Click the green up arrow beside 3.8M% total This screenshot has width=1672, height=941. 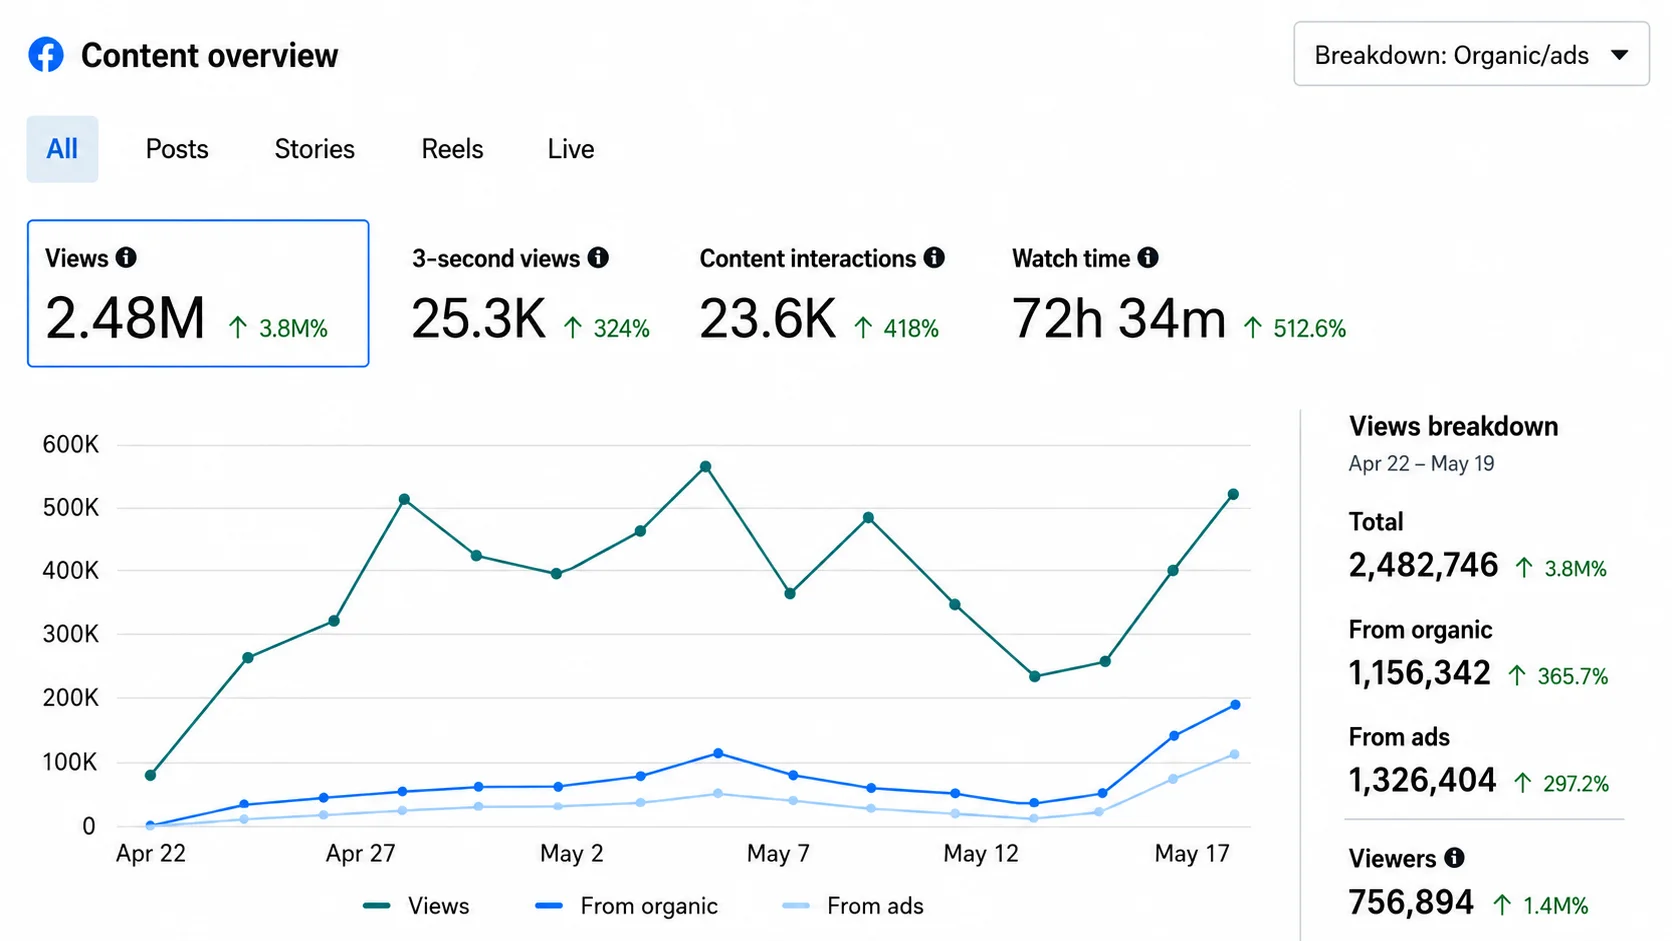click(x=1524, y=568)
